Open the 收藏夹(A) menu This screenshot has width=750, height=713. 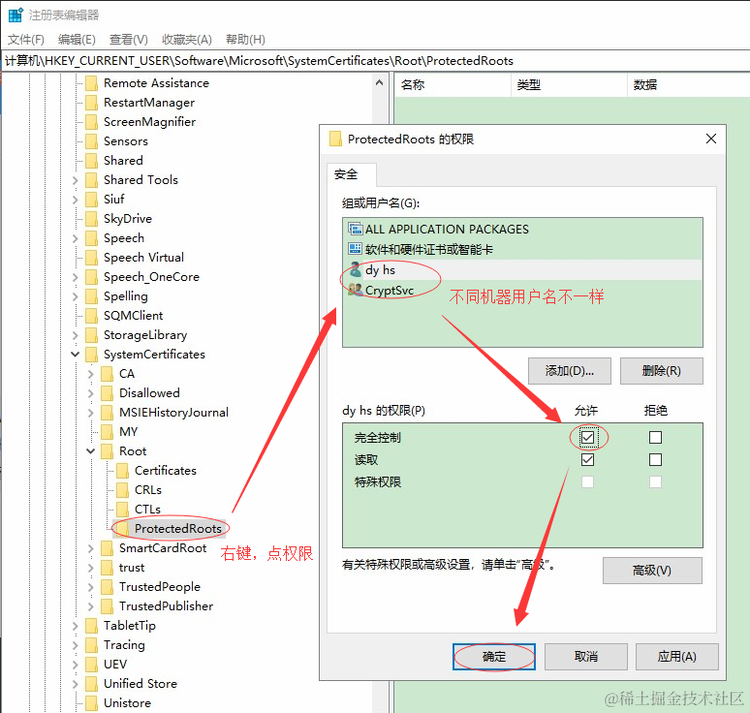[x=187, y=40]
